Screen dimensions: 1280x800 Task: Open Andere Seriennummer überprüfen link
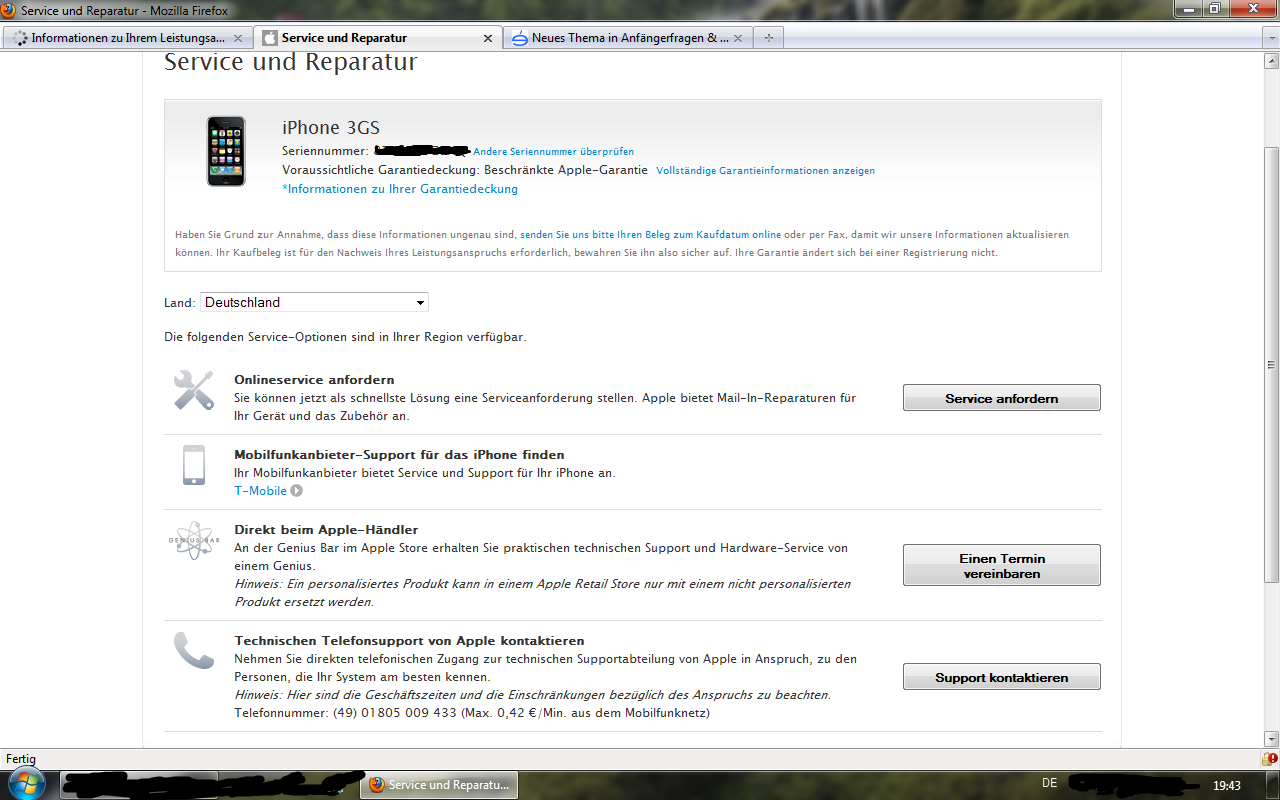[553, 152]
